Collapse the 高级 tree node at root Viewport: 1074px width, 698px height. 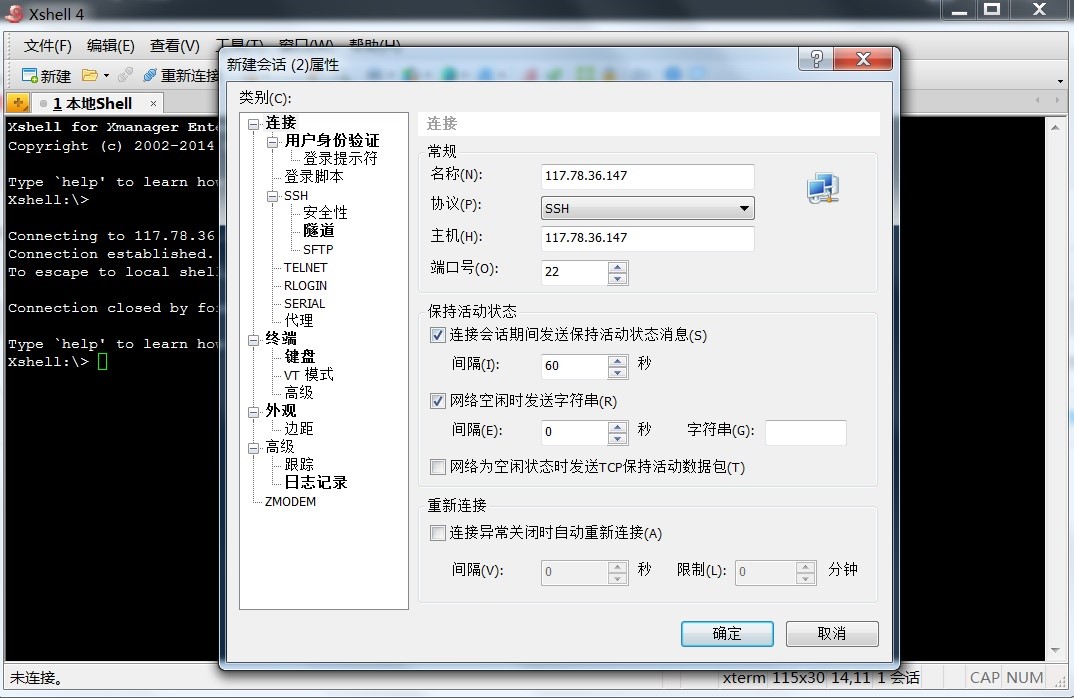tap(254, 448)
